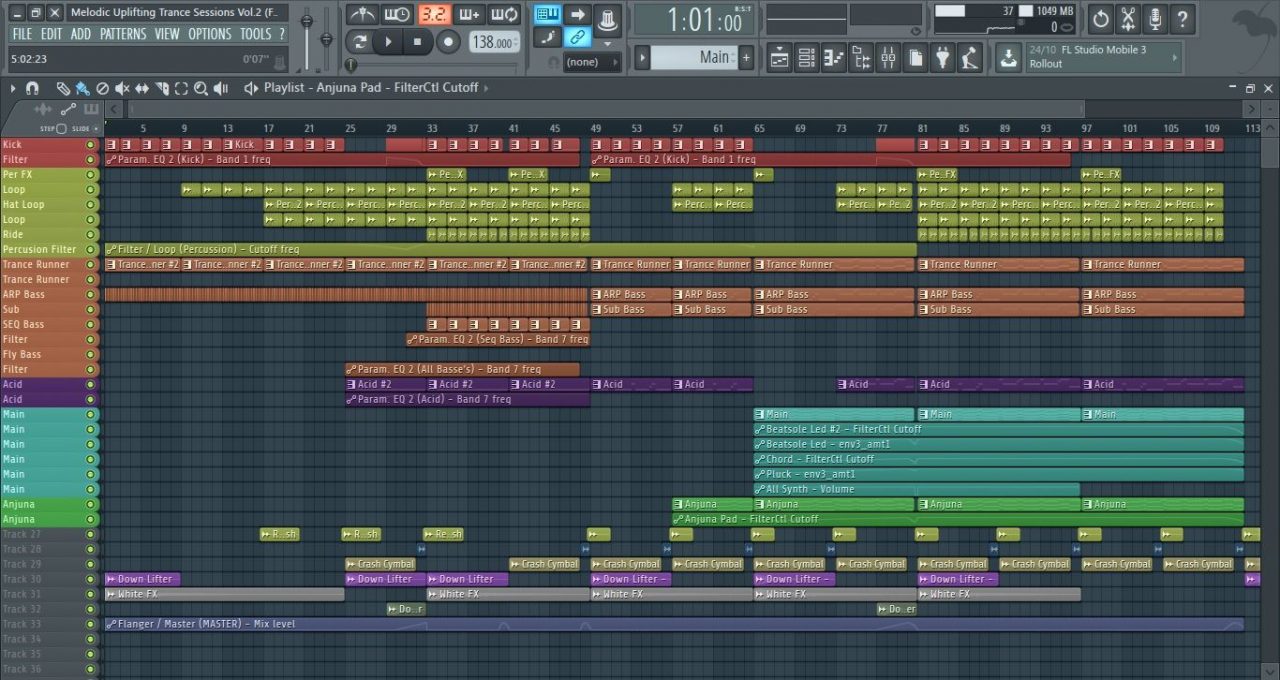Select the Paint brush tool

pos(82,88)
